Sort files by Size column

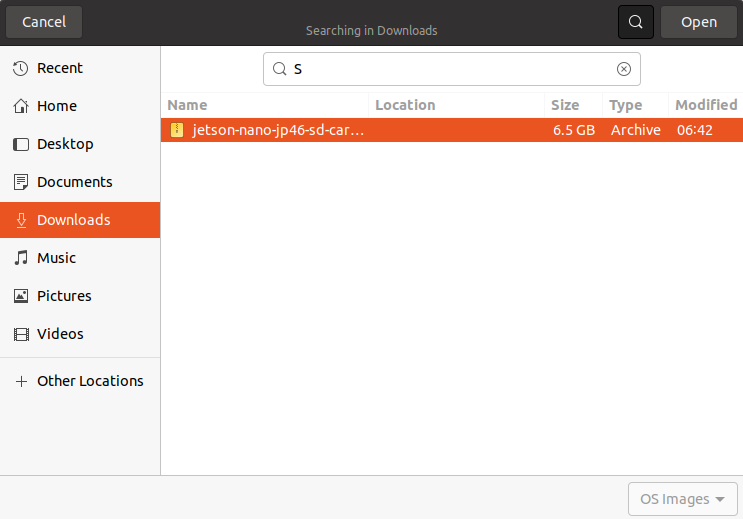click(x=565, y=105)
